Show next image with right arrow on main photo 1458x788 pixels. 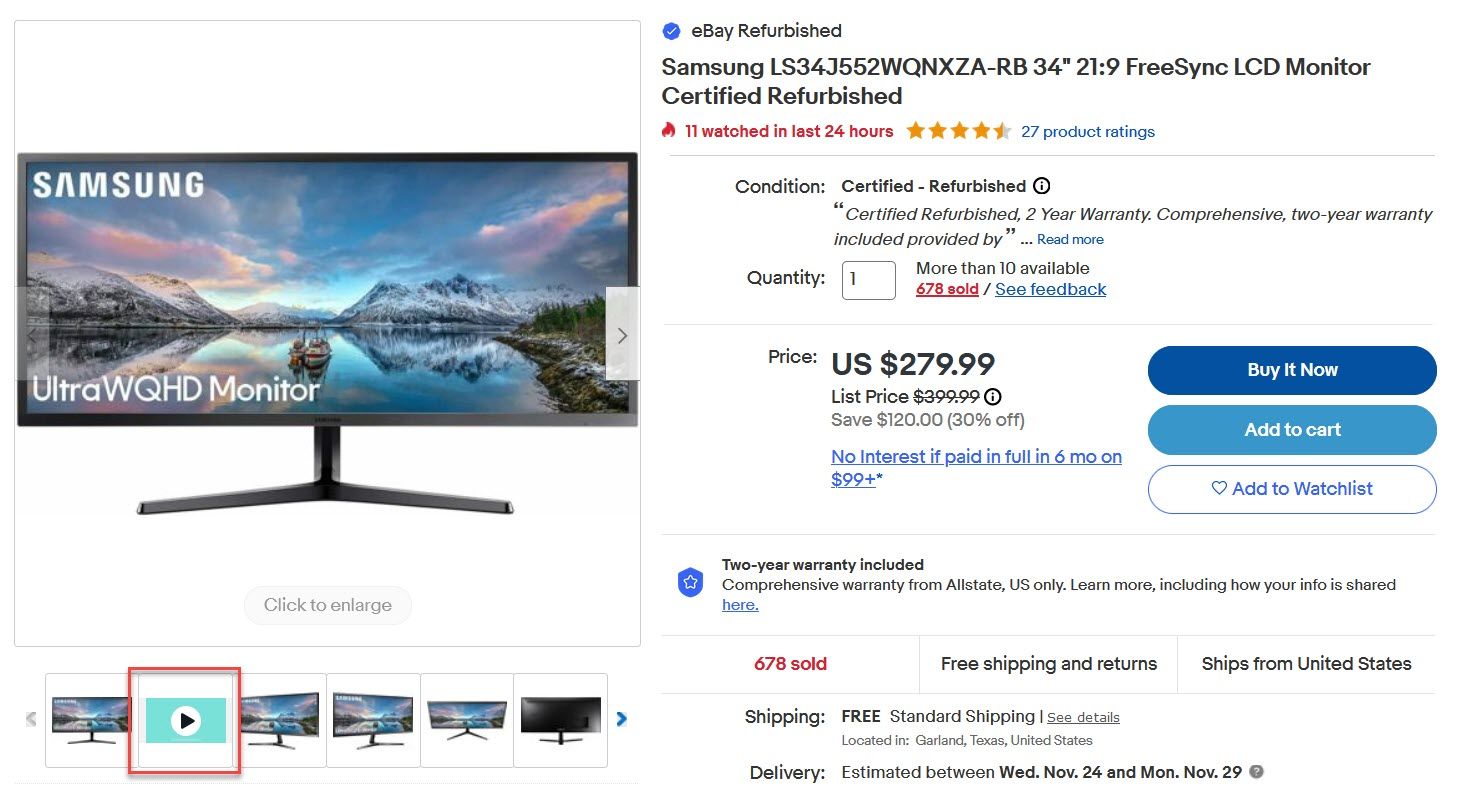click(x=622, y=334)
